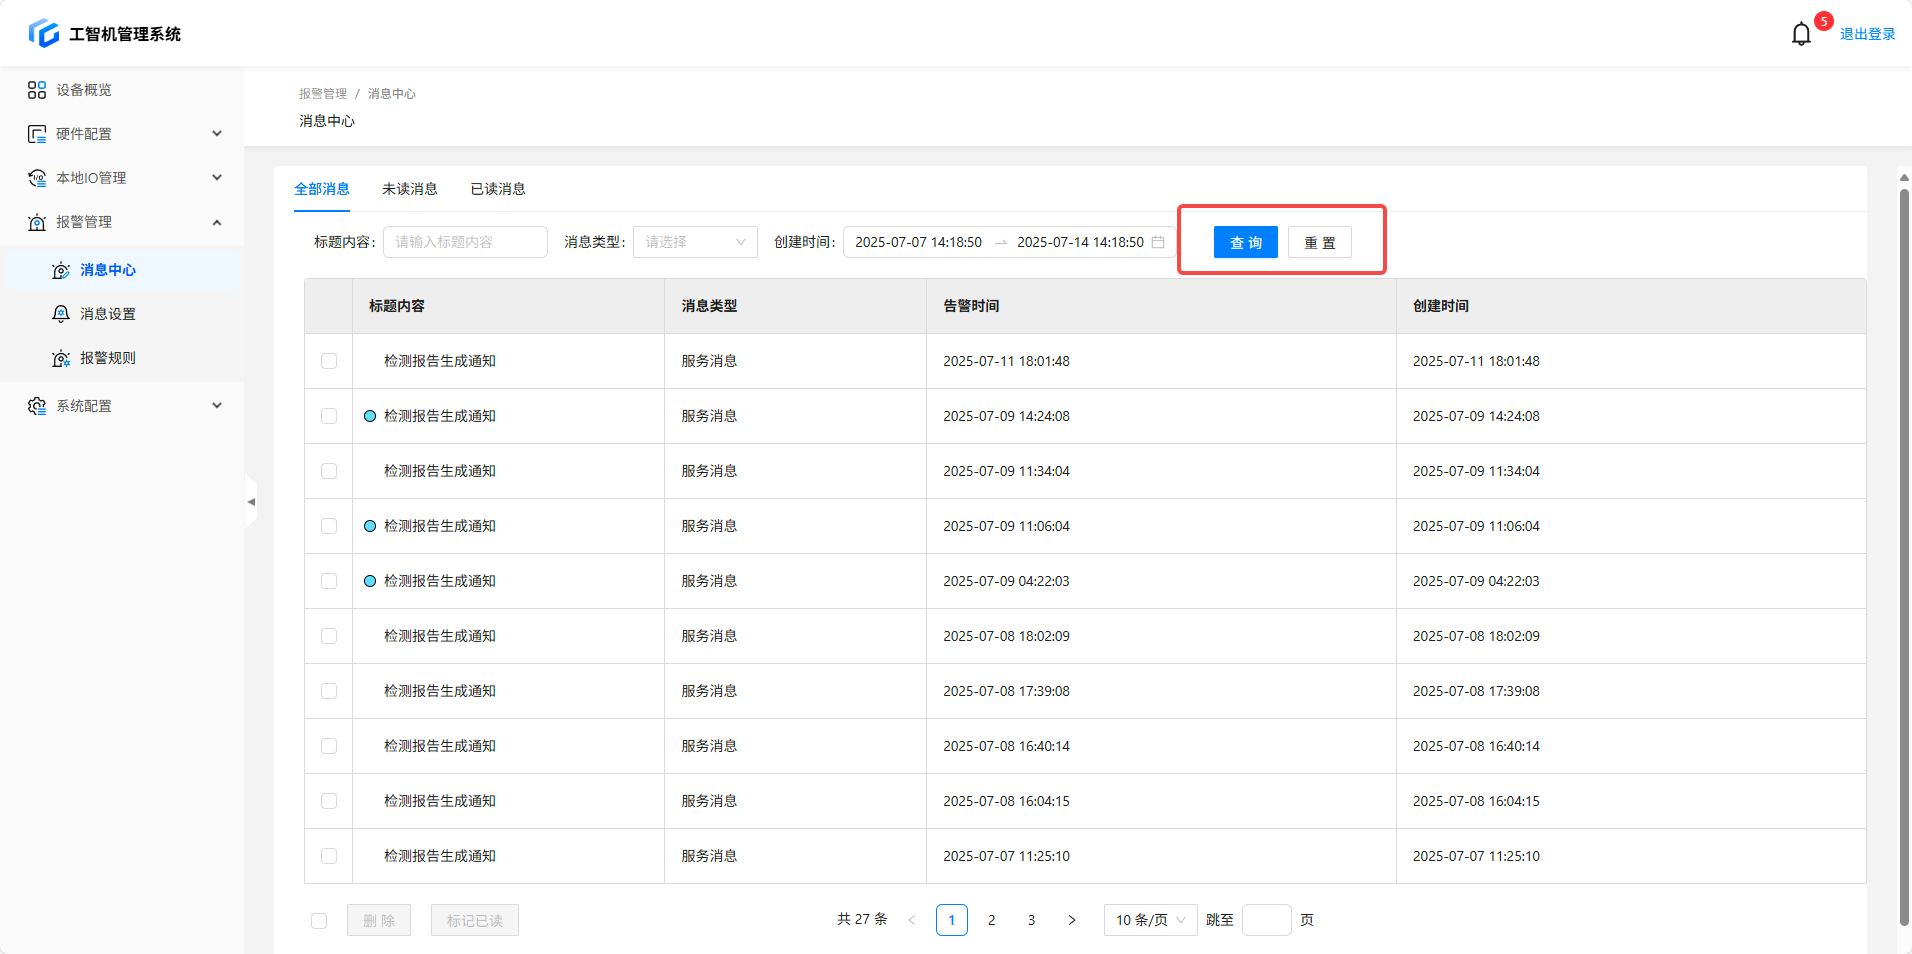Select the 2025-07-09 14:24:08 row checkbox
This screenshot has width=1912, height=954.
point(329,416)
